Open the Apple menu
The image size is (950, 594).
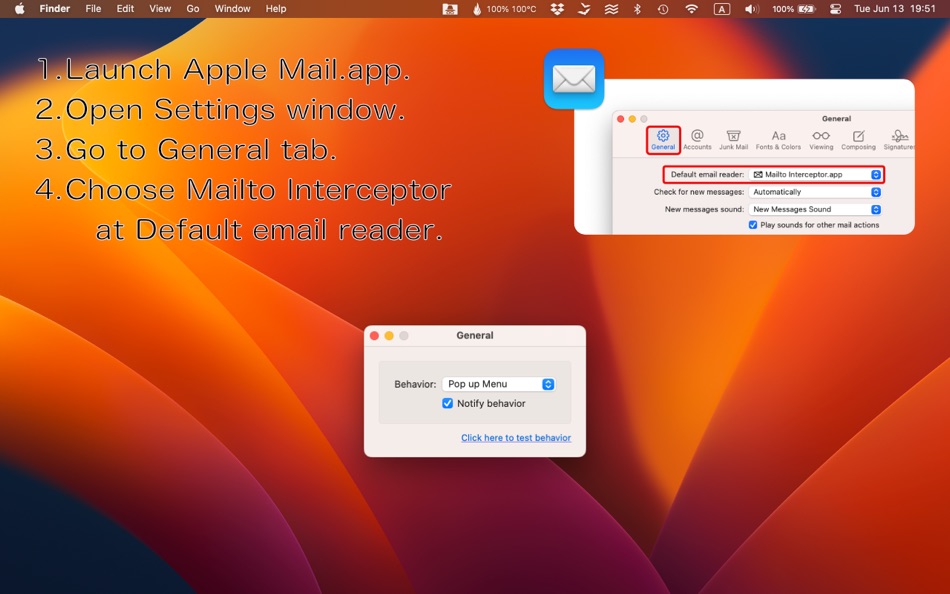(19, 8)
